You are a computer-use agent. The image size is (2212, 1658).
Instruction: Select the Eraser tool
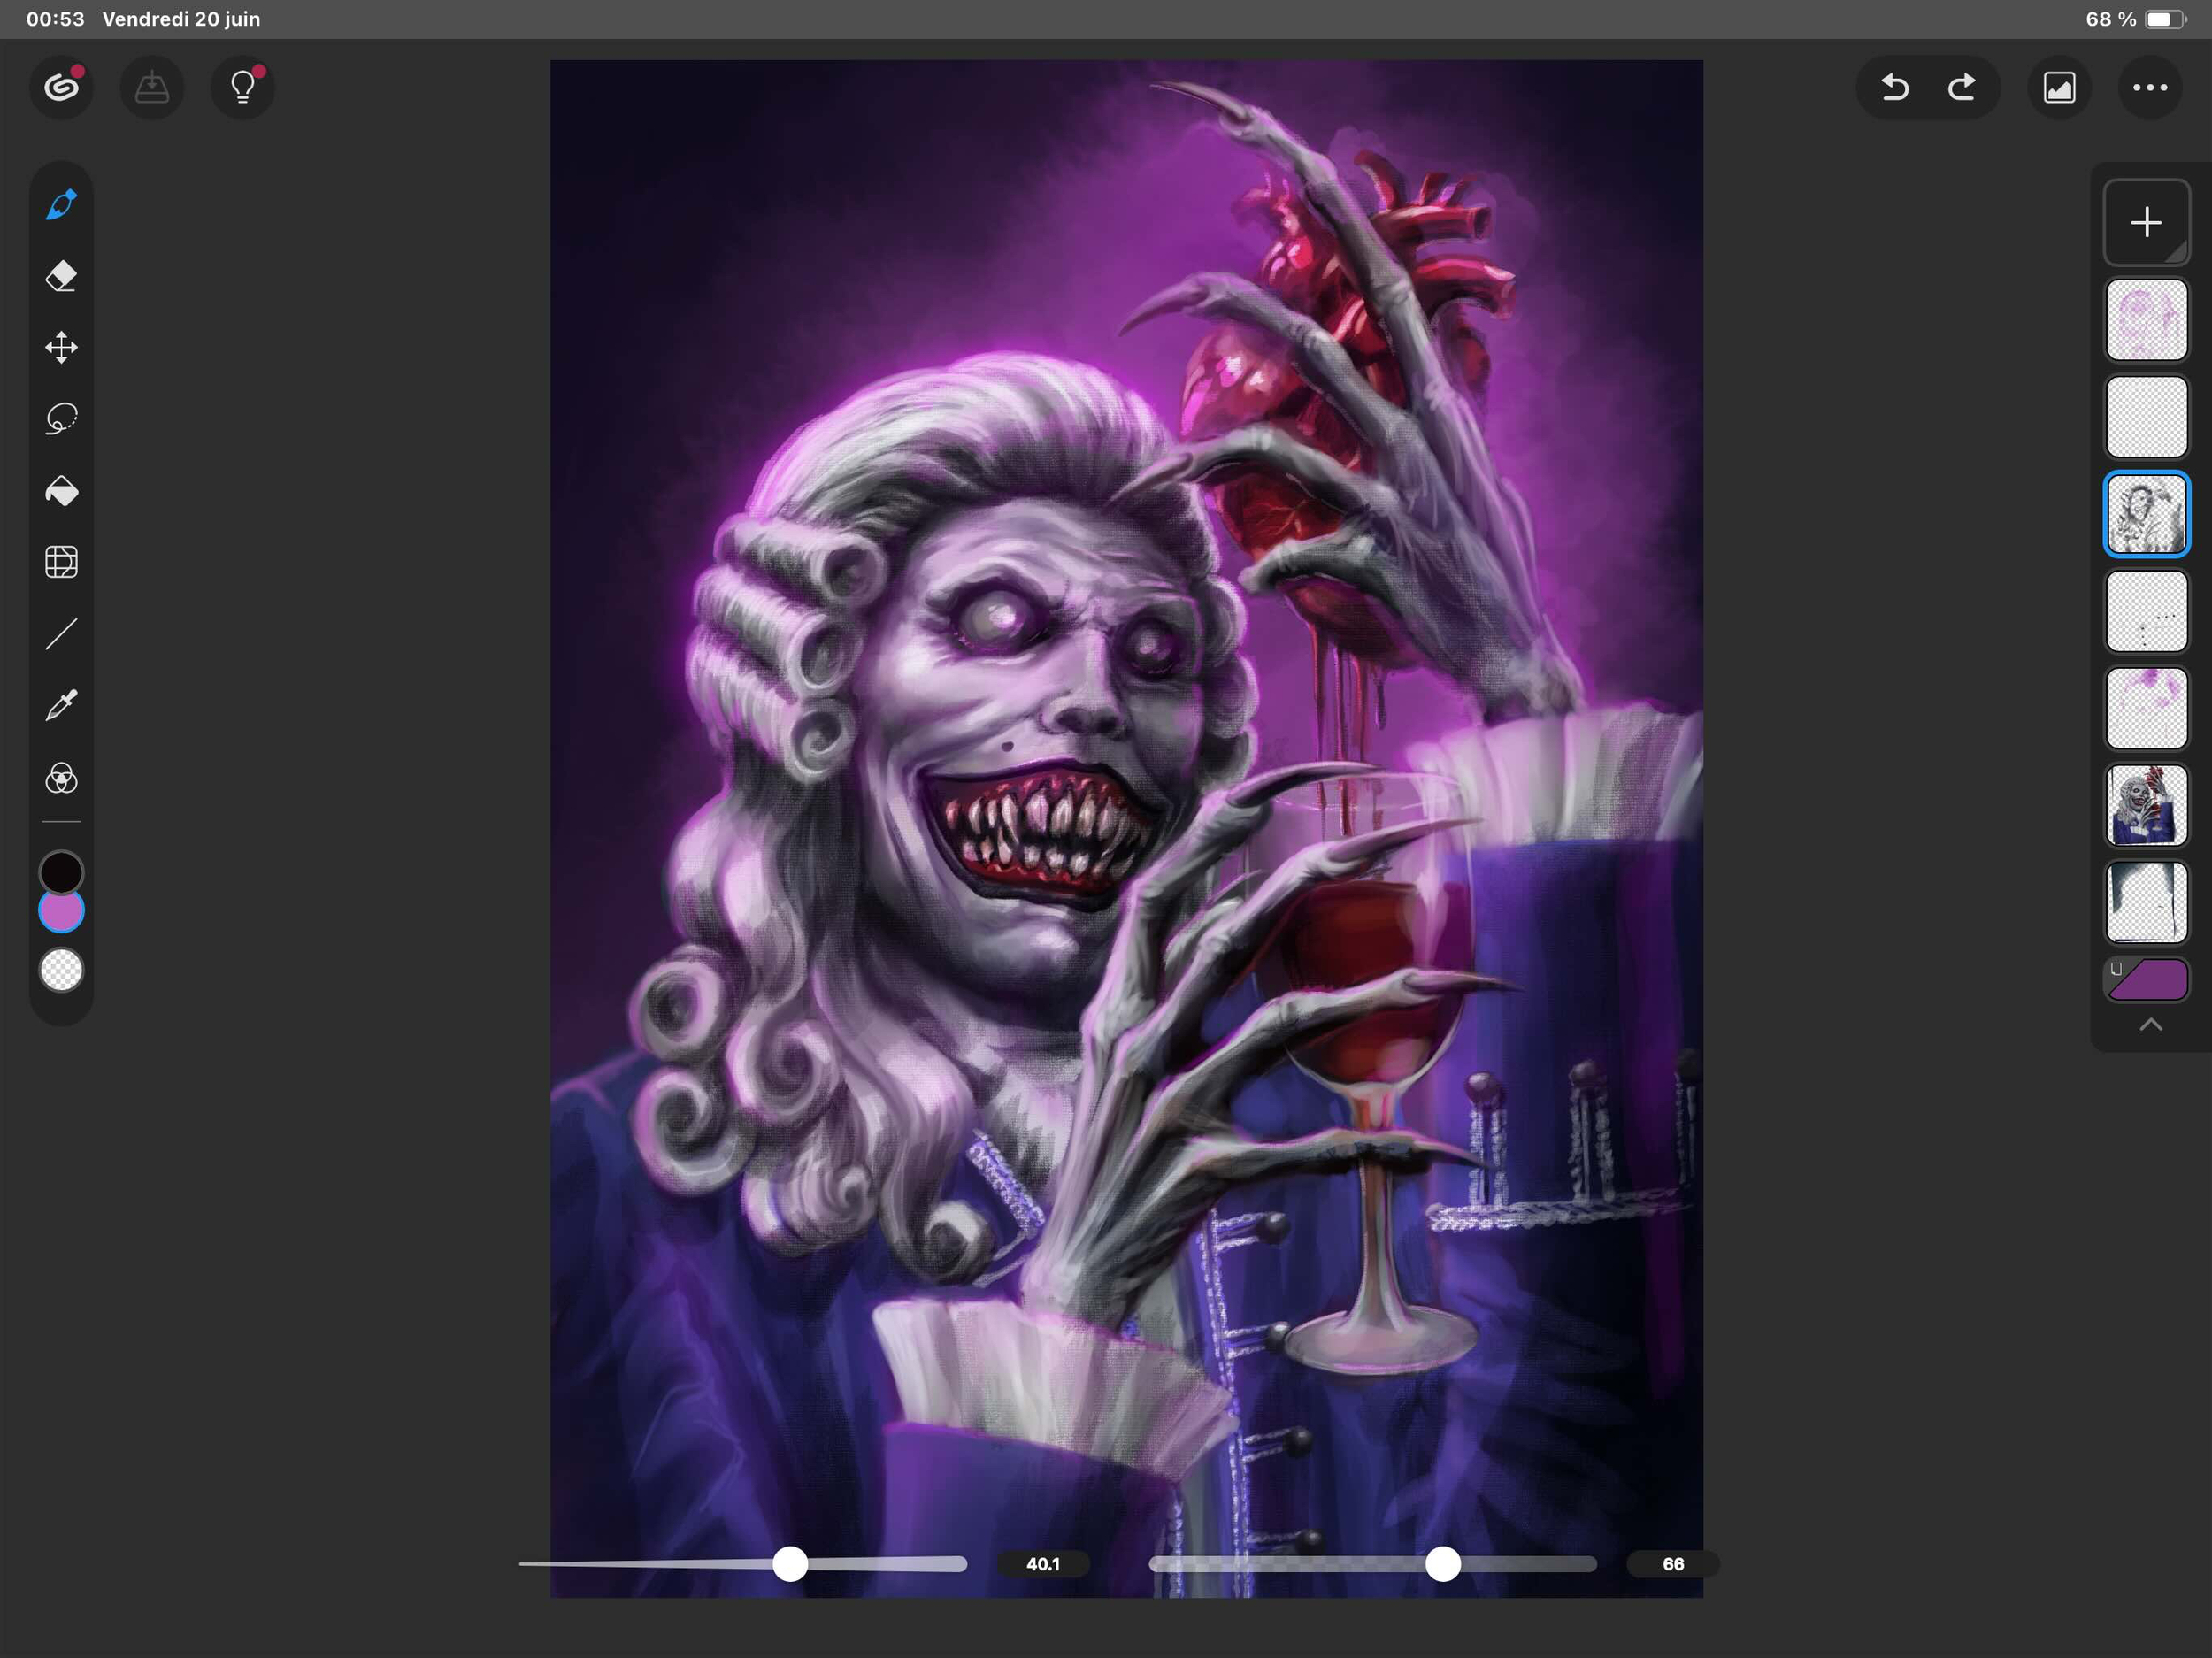click(61, 276)
